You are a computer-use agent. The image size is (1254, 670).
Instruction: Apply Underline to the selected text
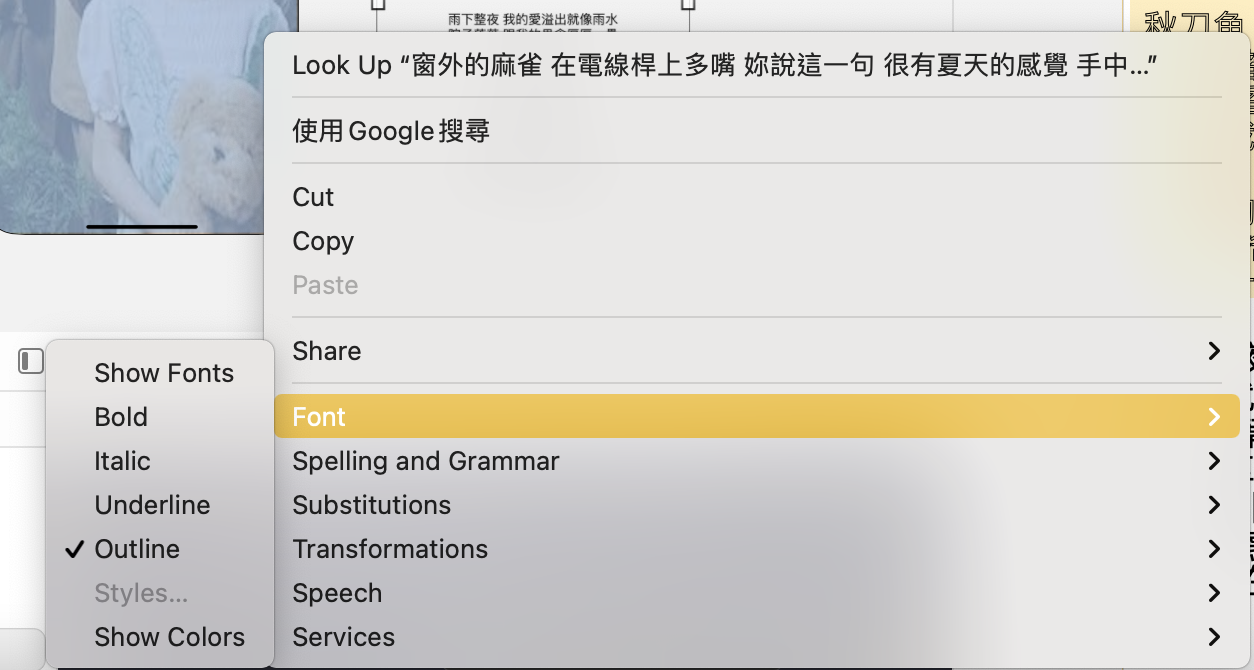152,505
